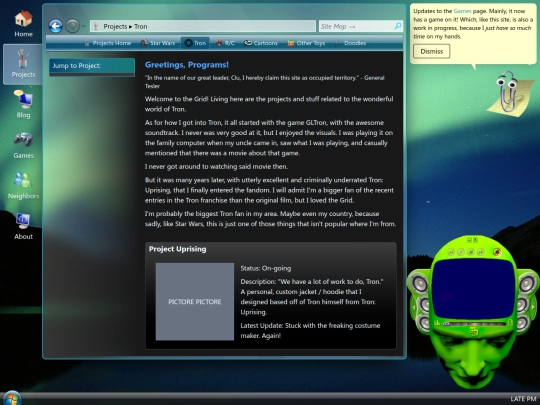The image size is (540, 405).
Task: Click stop on the green head player
Action: coord(471,252)
